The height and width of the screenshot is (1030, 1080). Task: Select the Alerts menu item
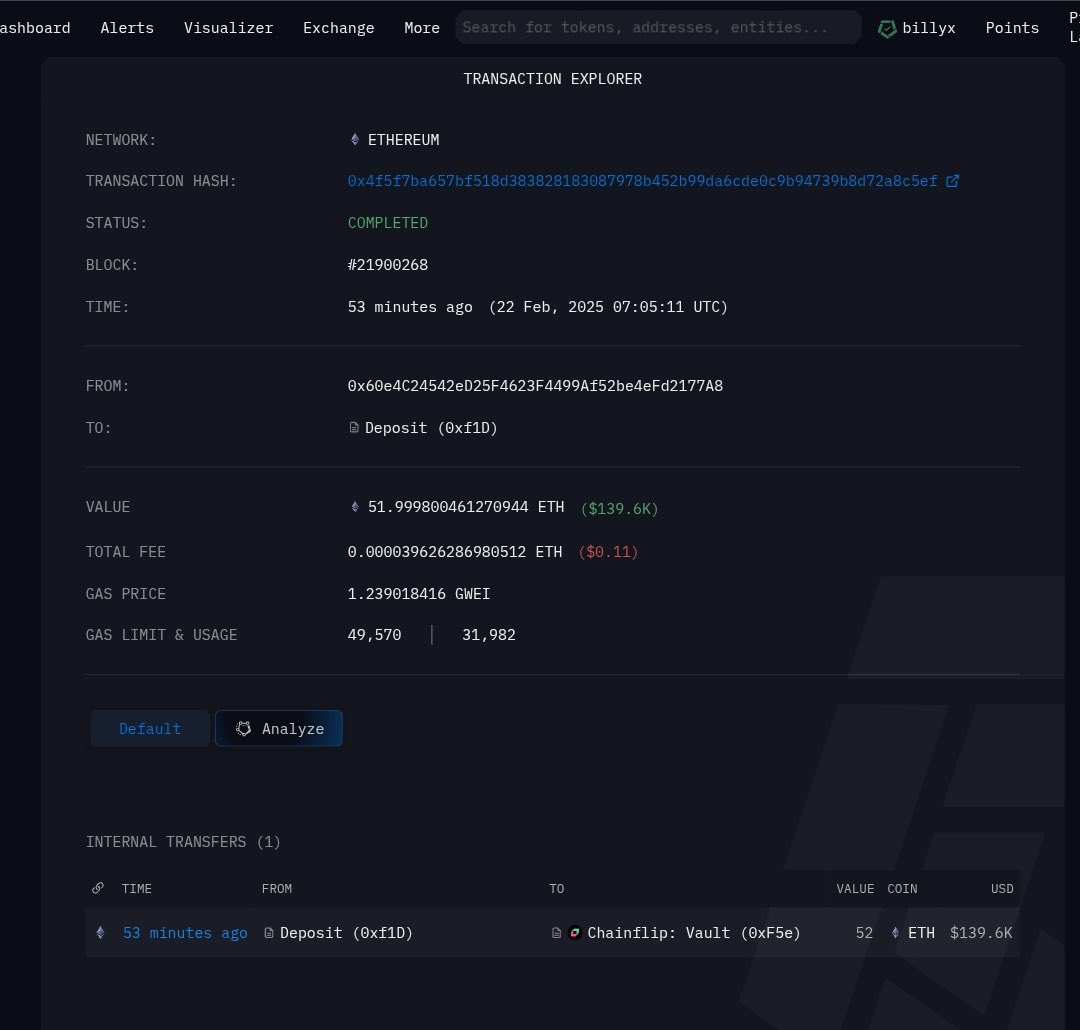[127, 28]
